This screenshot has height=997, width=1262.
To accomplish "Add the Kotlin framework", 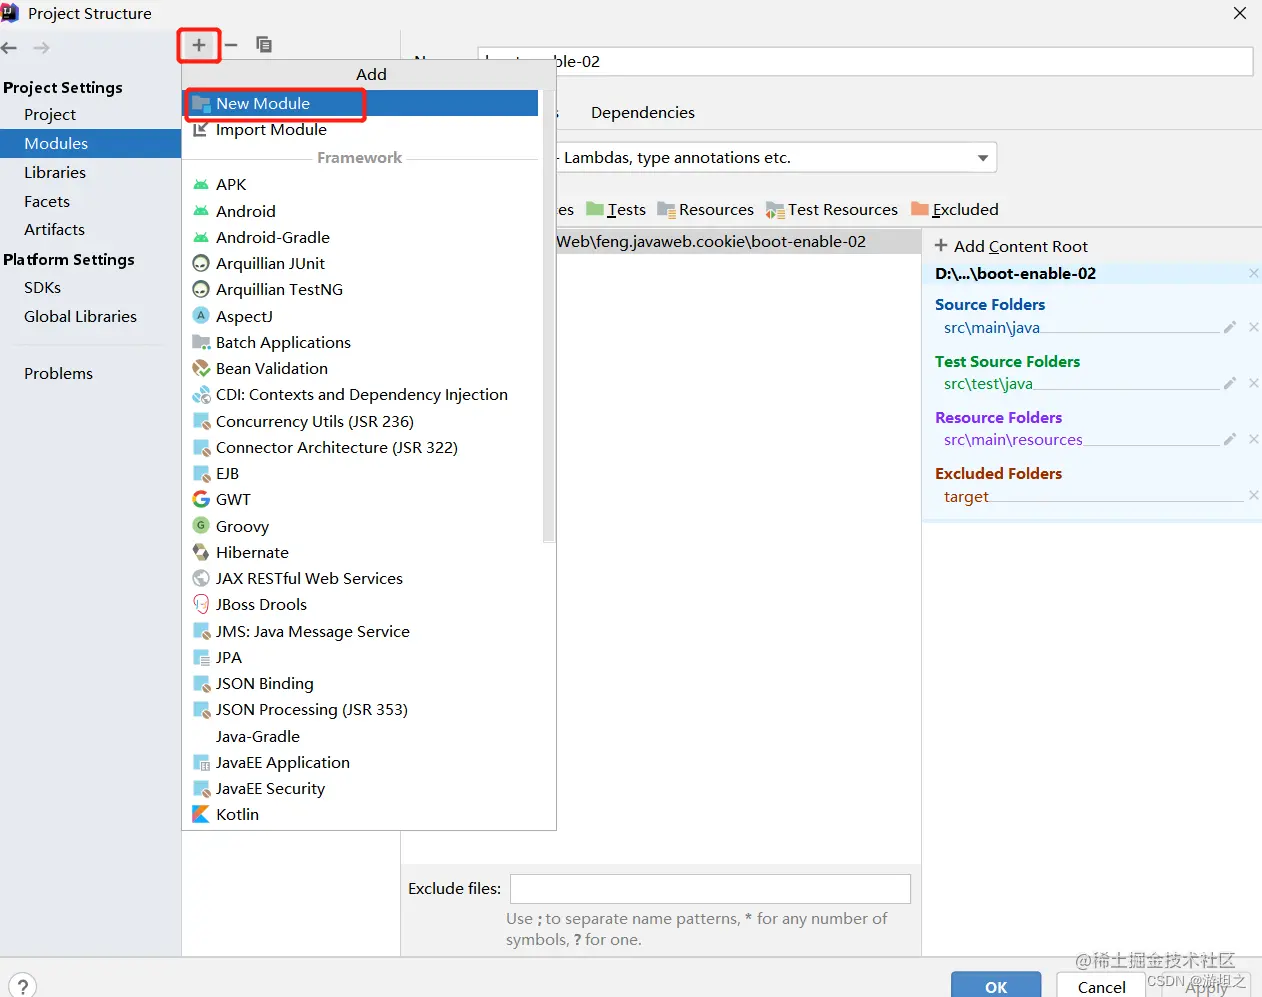I will click(x=361, y=814).
